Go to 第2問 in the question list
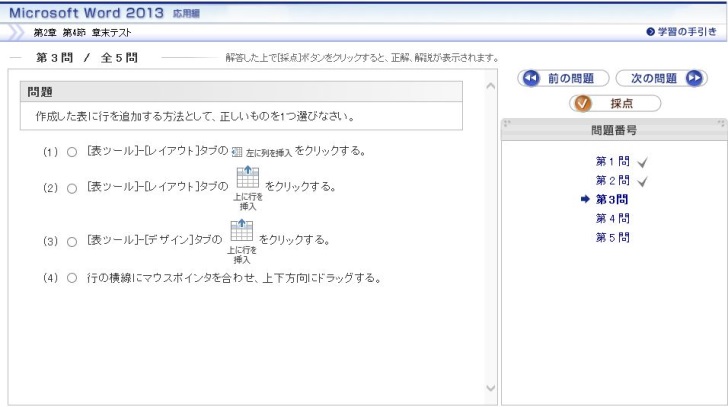 [612, 180]
